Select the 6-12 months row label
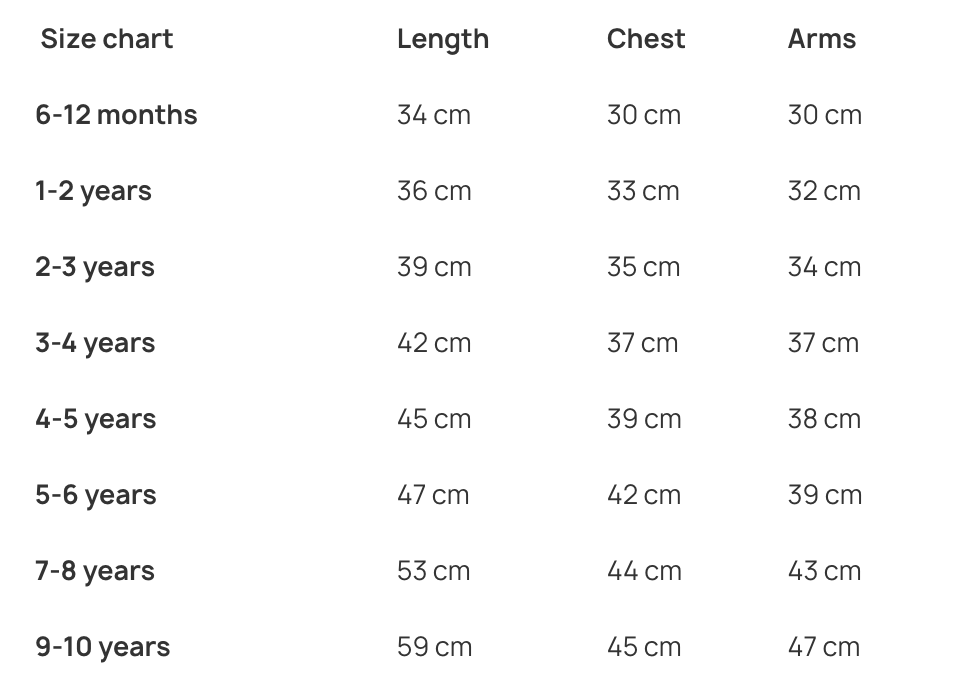Screen dimensions: 960x690 coord(116,115)
